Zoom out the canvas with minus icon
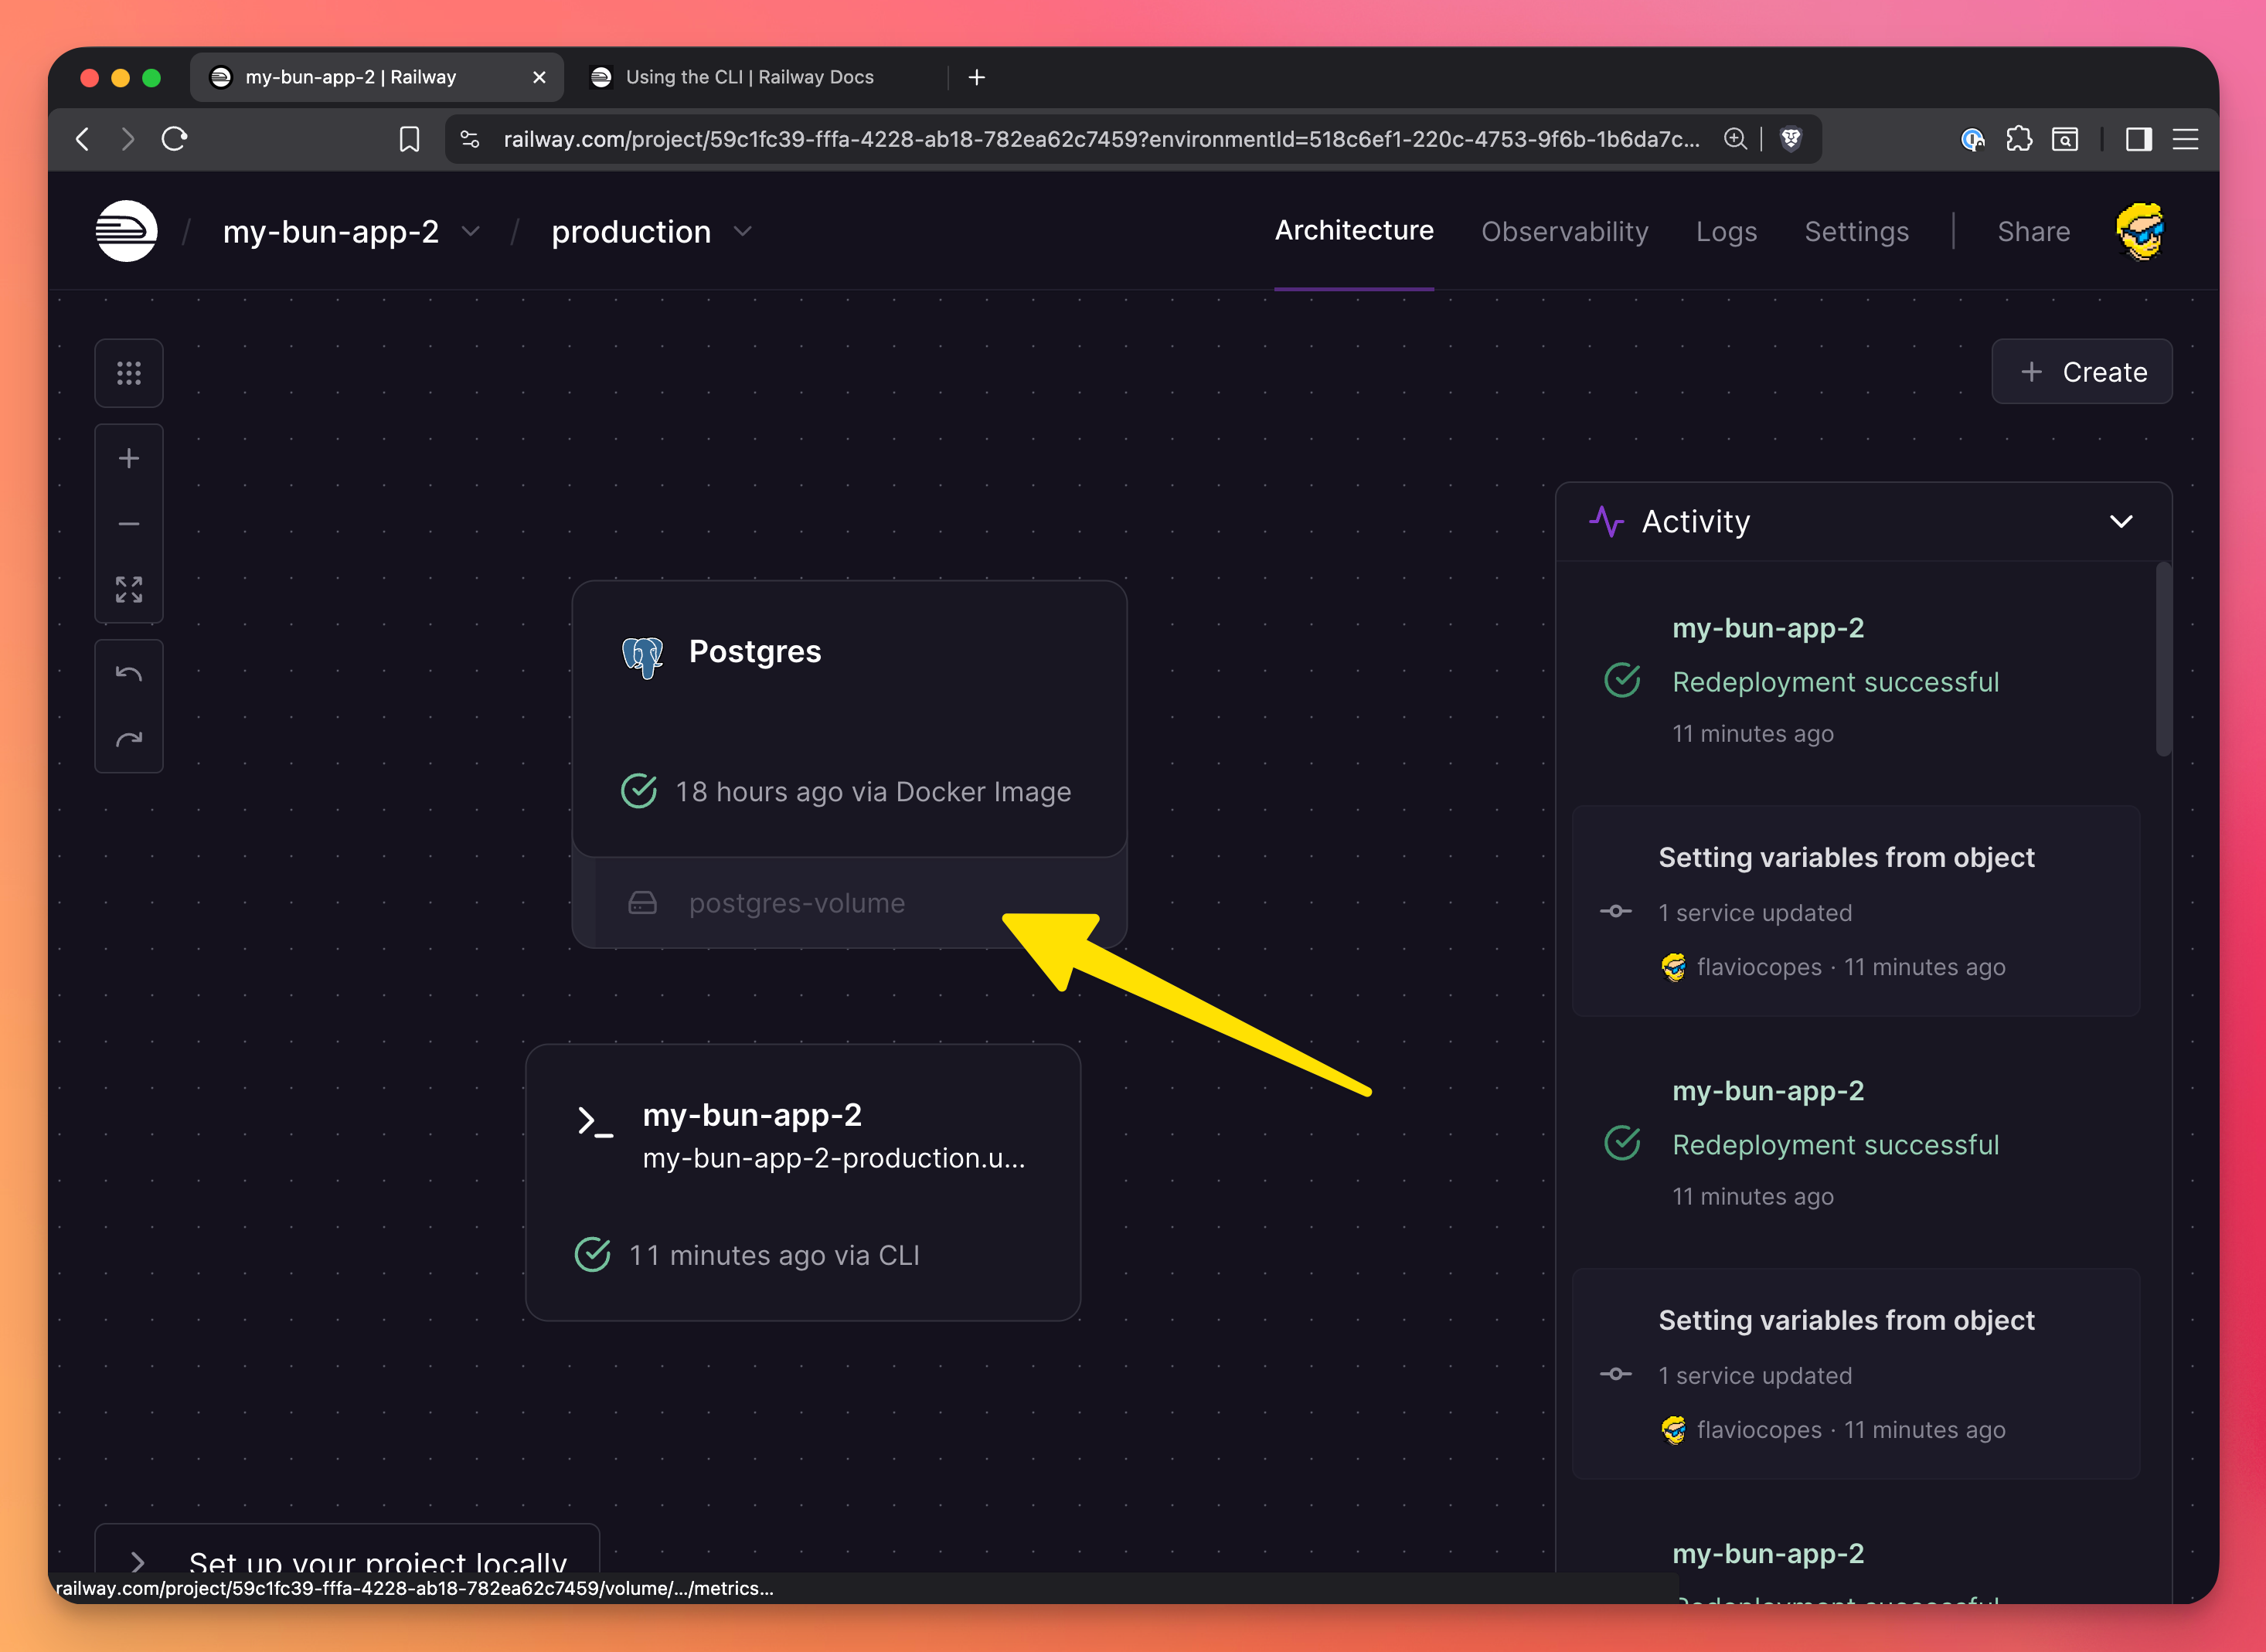Image resolution: width=2266 pixels, height=1652 pixels. click(x=129, y=524)
